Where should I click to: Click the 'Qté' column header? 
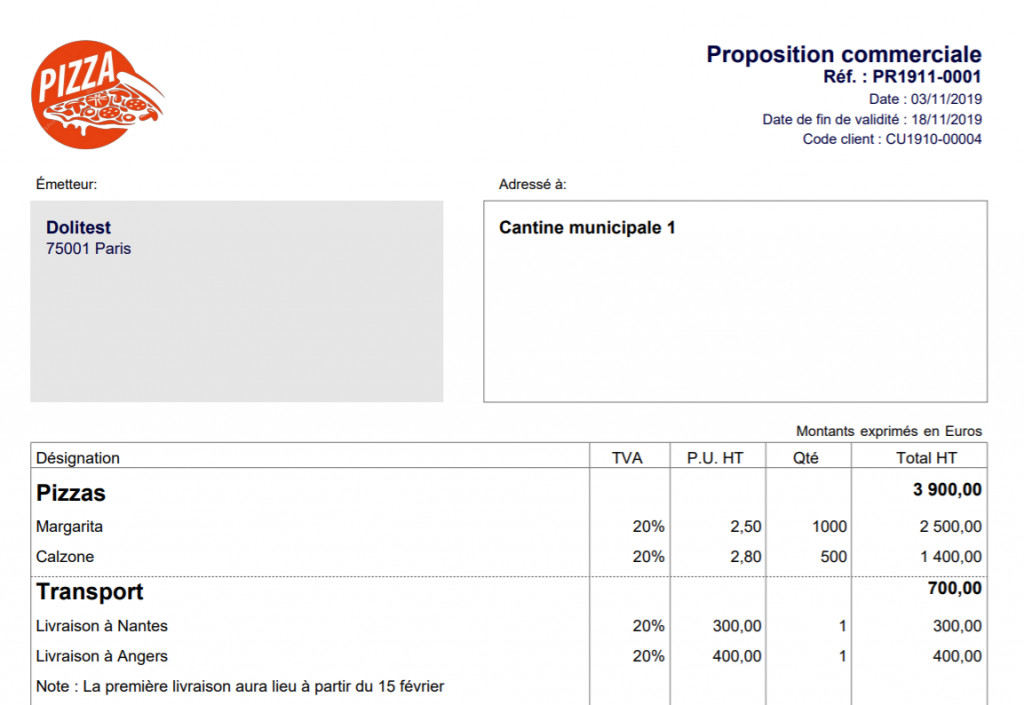pyautogui.click(x=805, y=458)
